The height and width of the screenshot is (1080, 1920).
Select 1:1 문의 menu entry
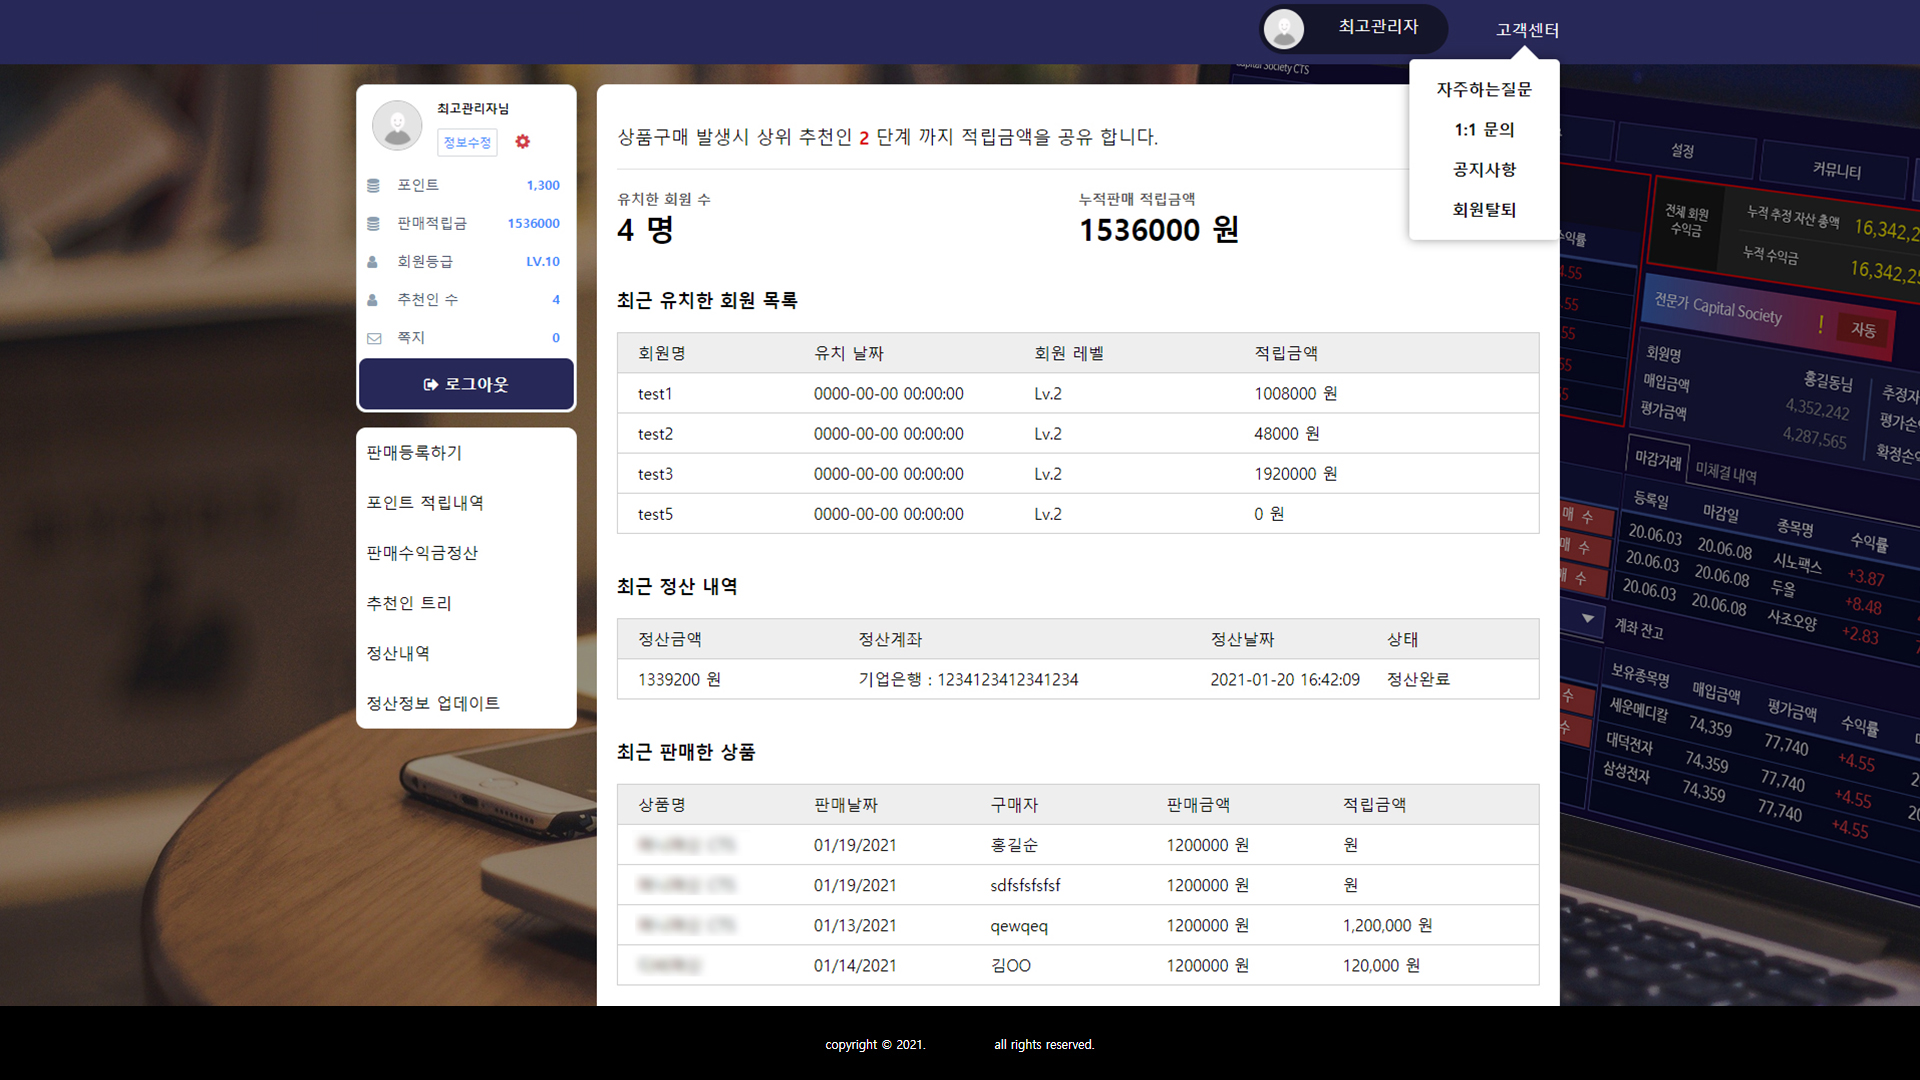click(x=1484, y=130)
